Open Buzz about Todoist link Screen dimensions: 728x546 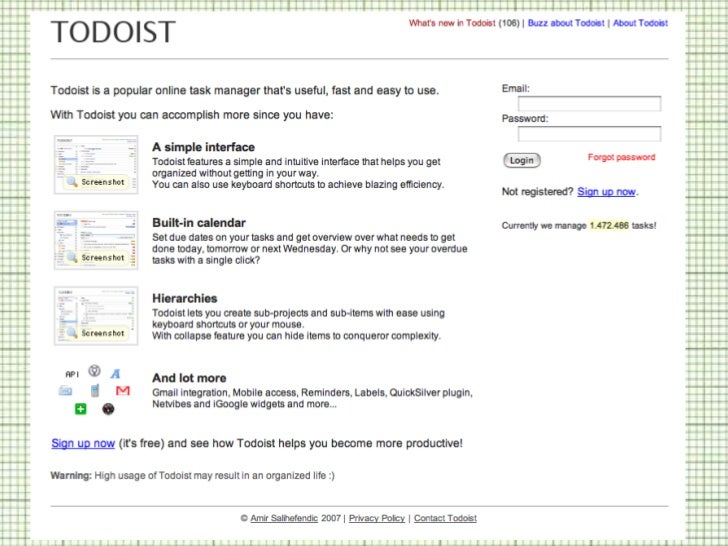pyautogui.click(x=566, y=23)
